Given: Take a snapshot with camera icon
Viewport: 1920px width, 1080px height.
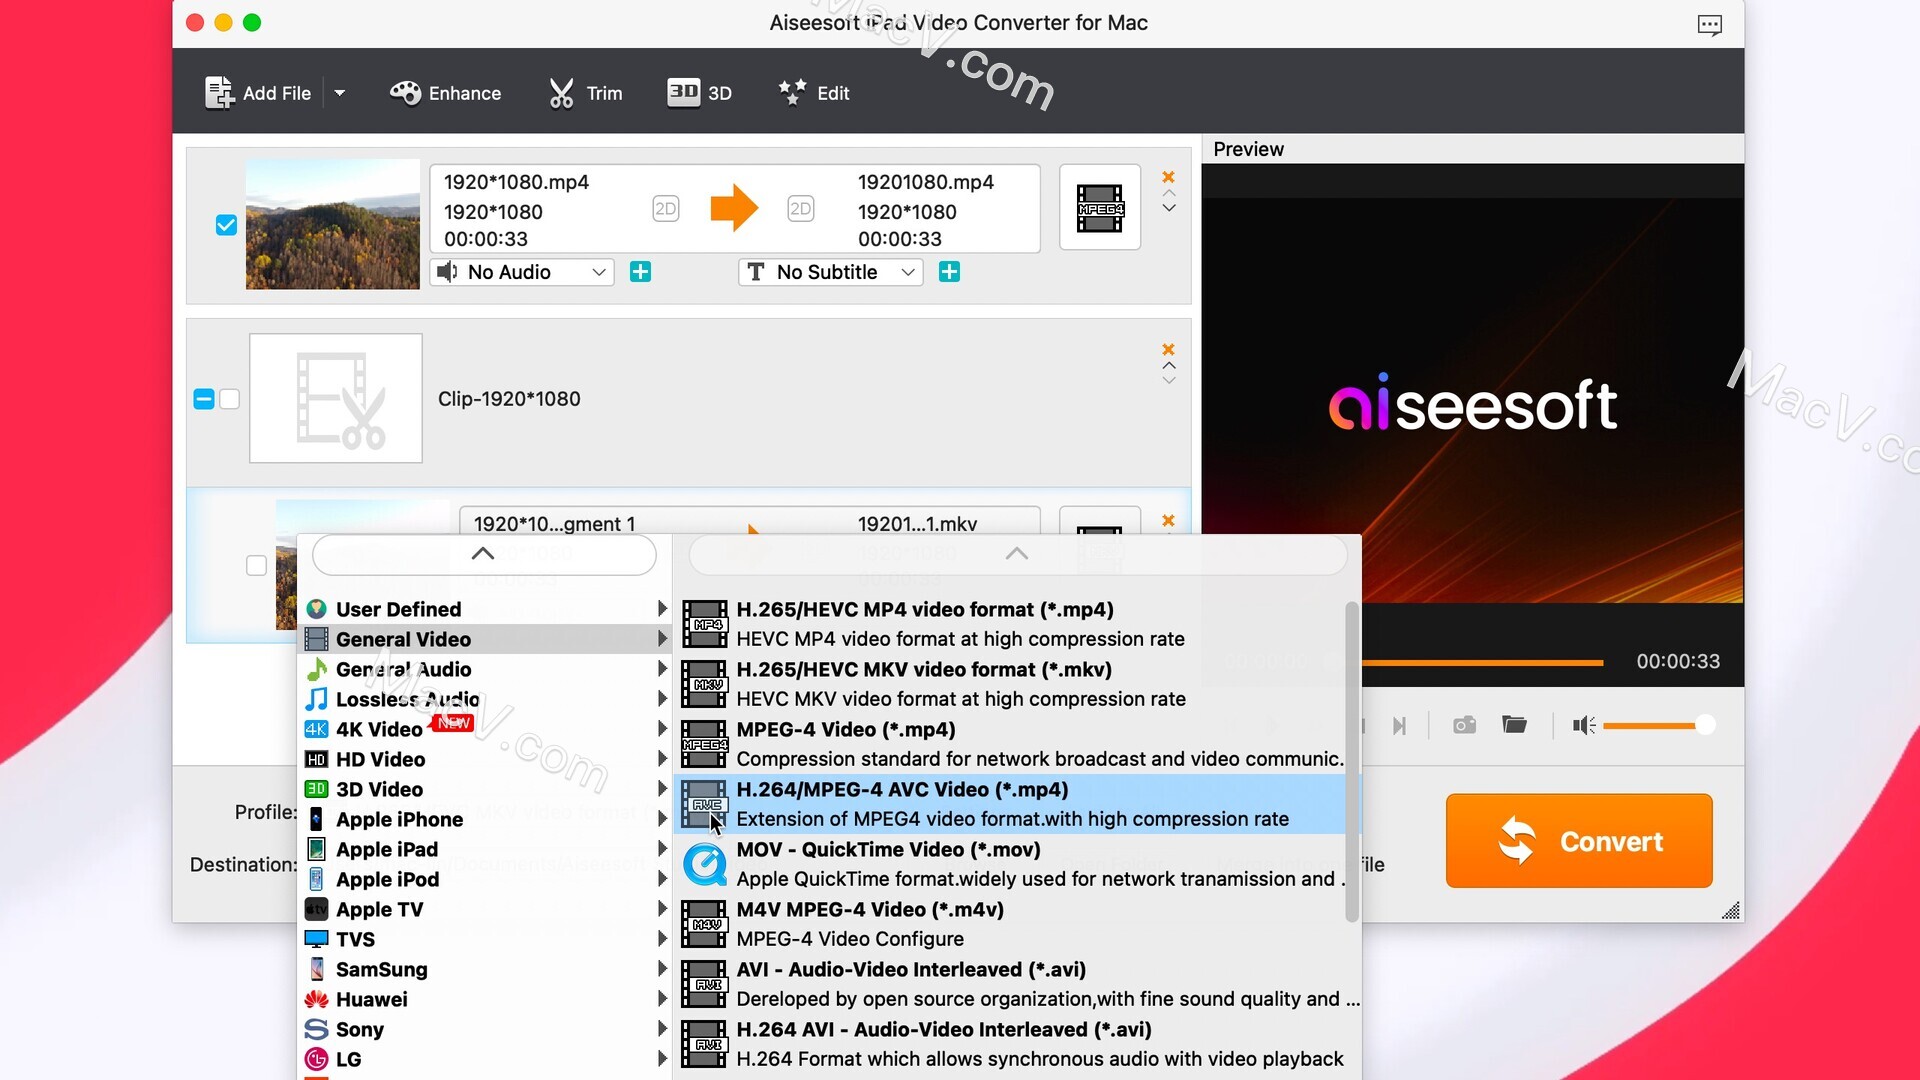Looking at the screenshot, I should 1464,725.
